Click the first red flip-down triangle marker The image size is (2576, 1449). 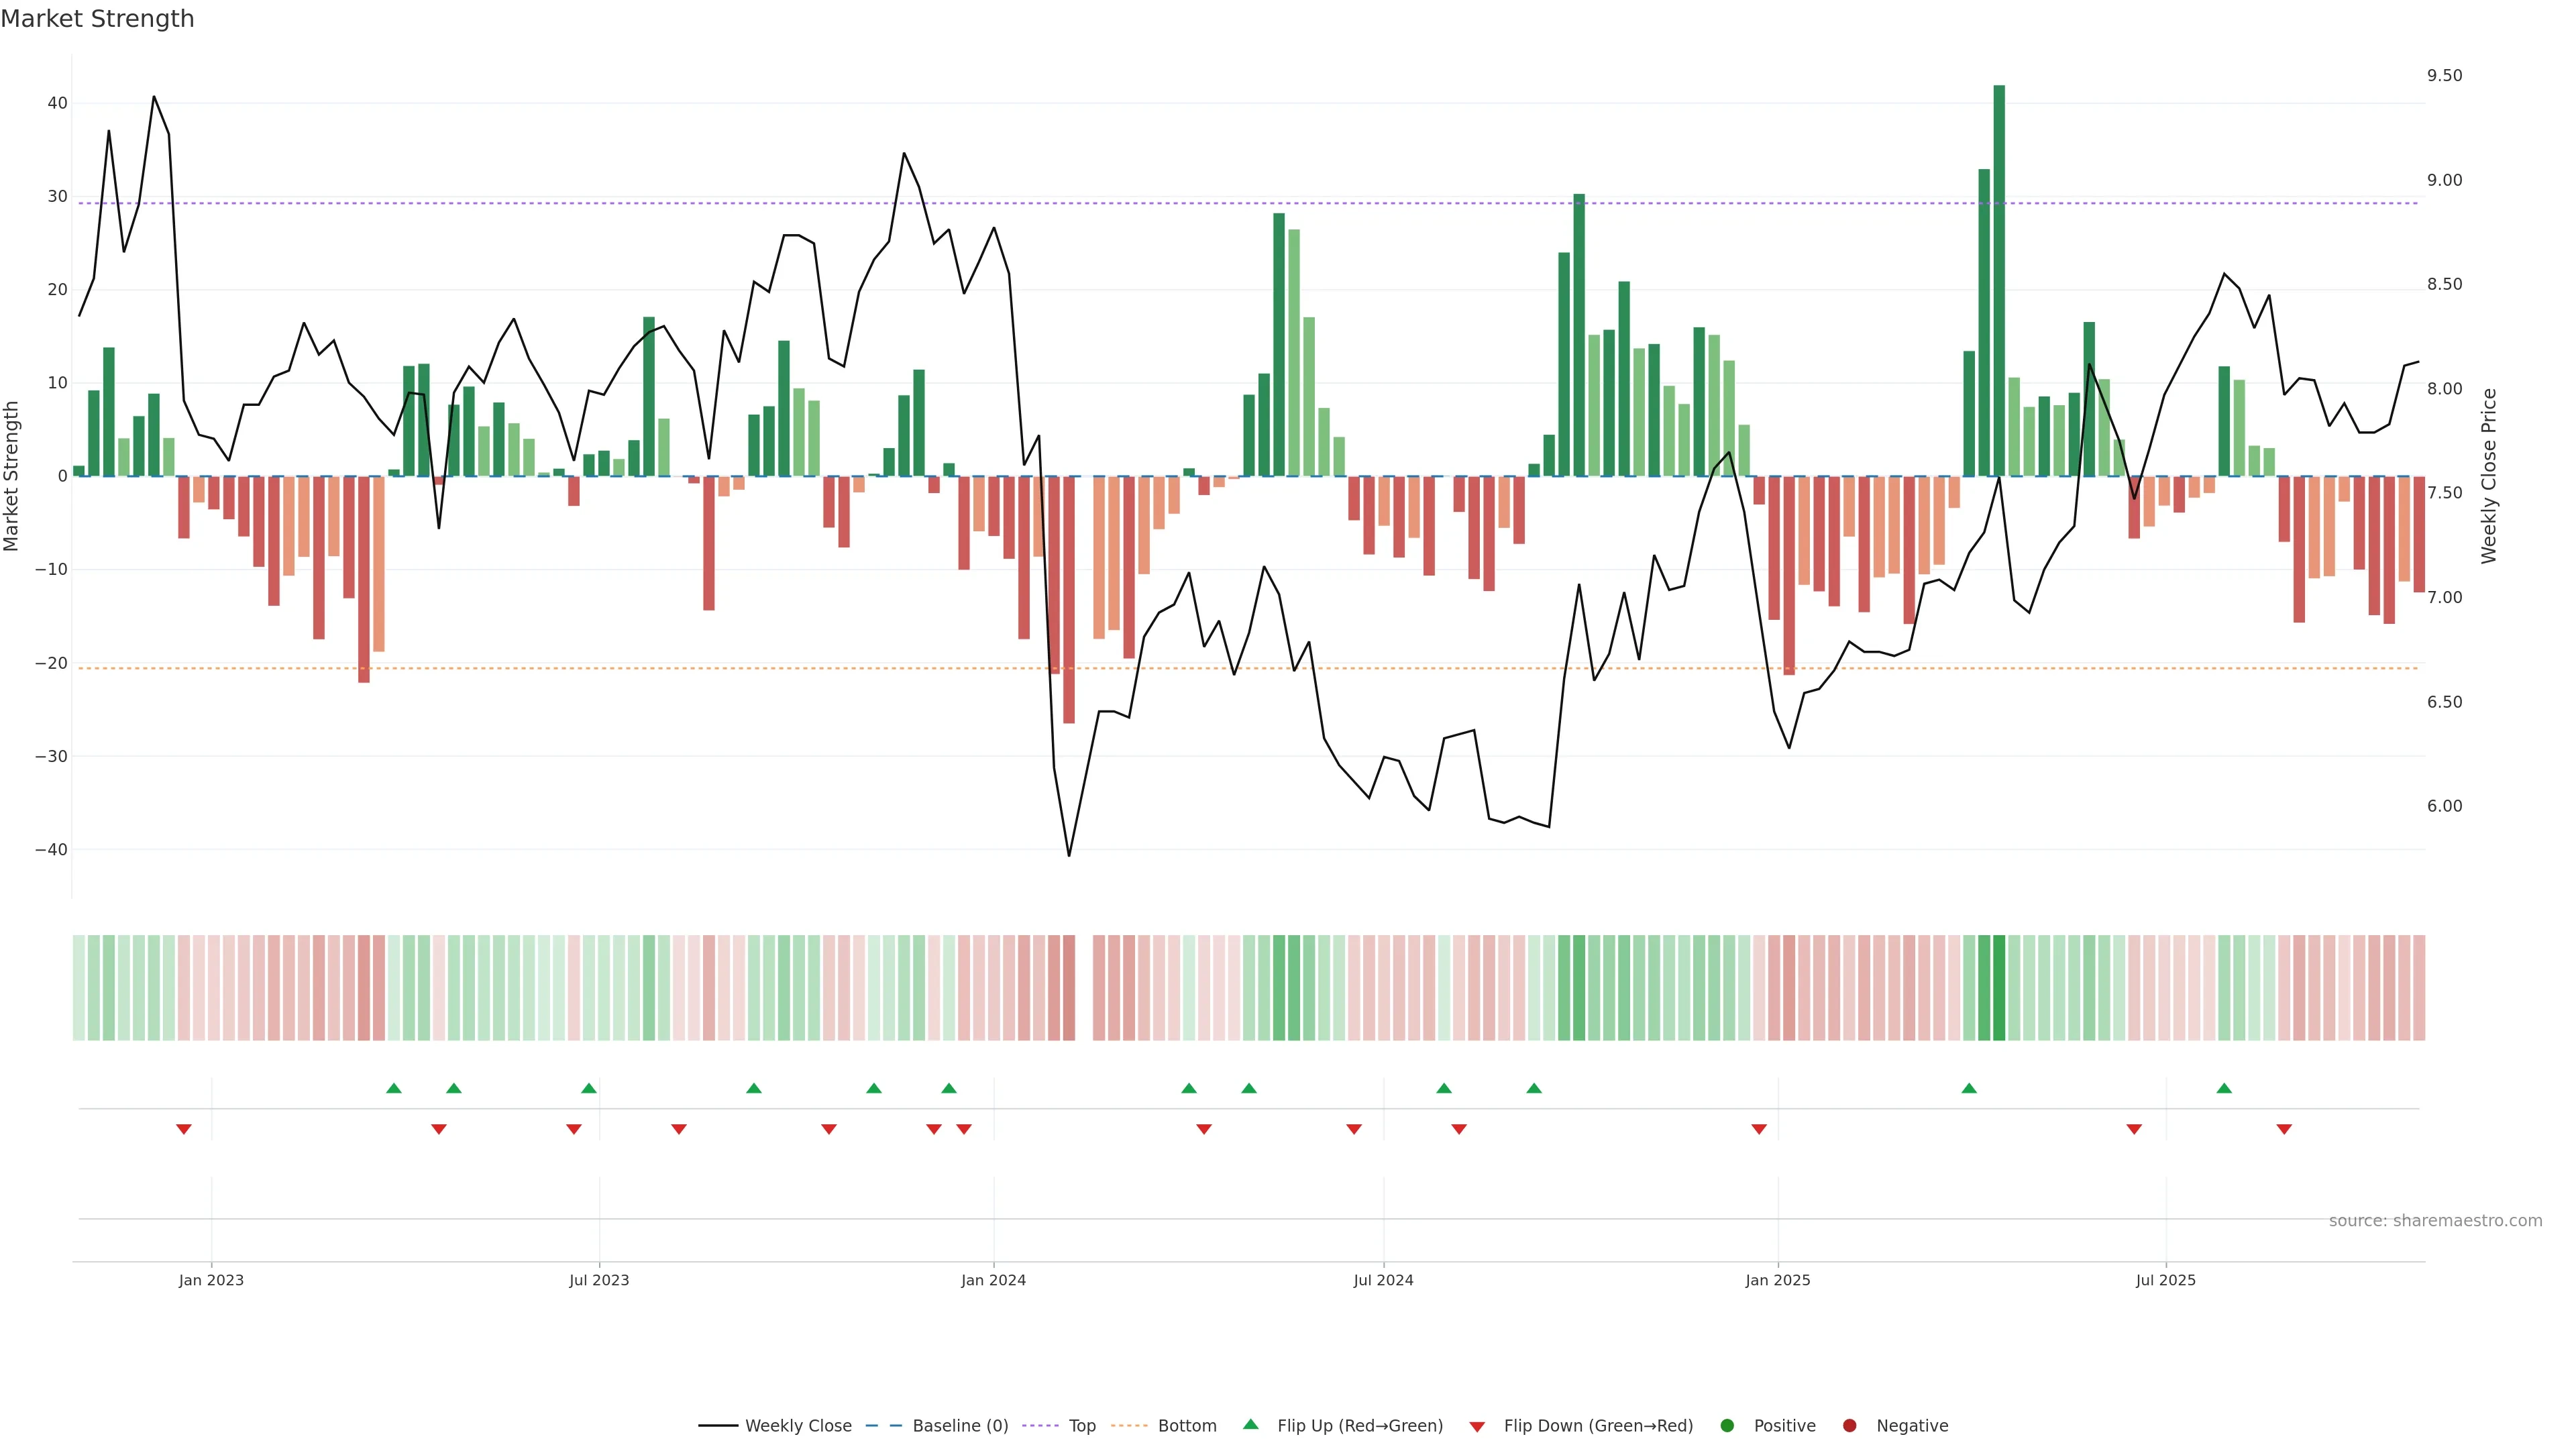[184, 1129]
